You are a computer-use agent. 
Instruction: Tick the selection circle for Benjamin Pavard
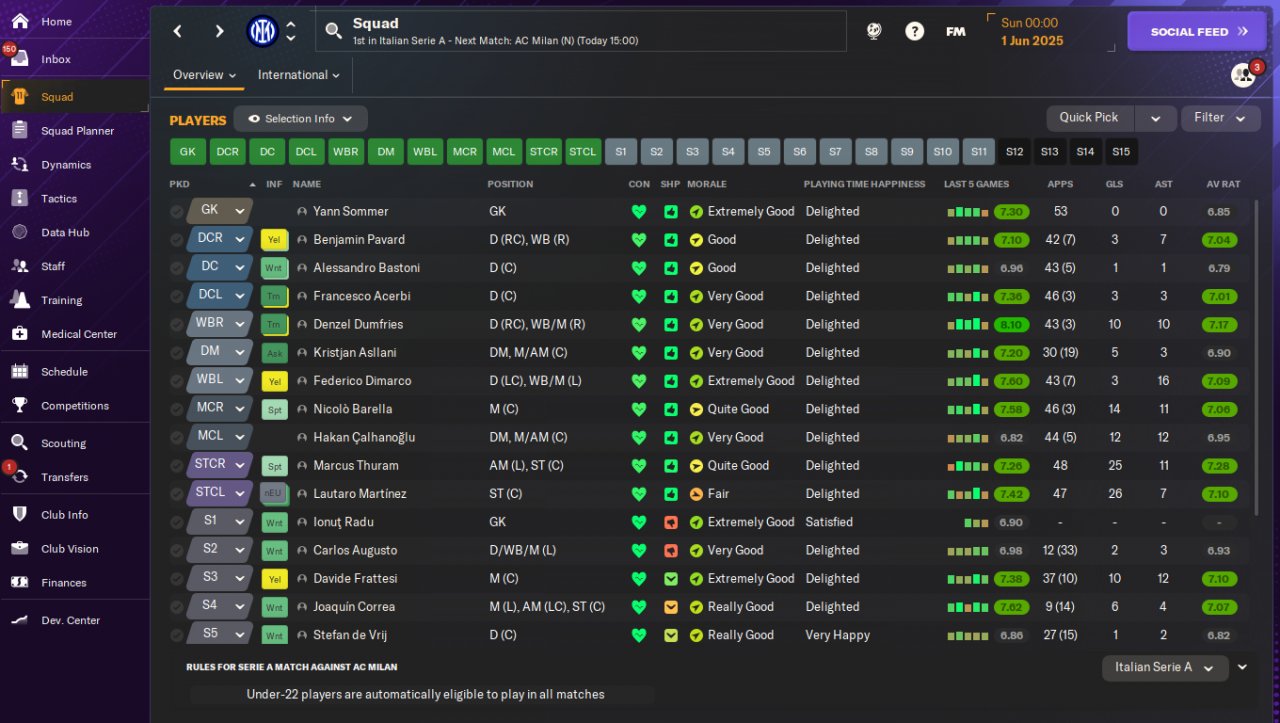[x=177, y=240]
